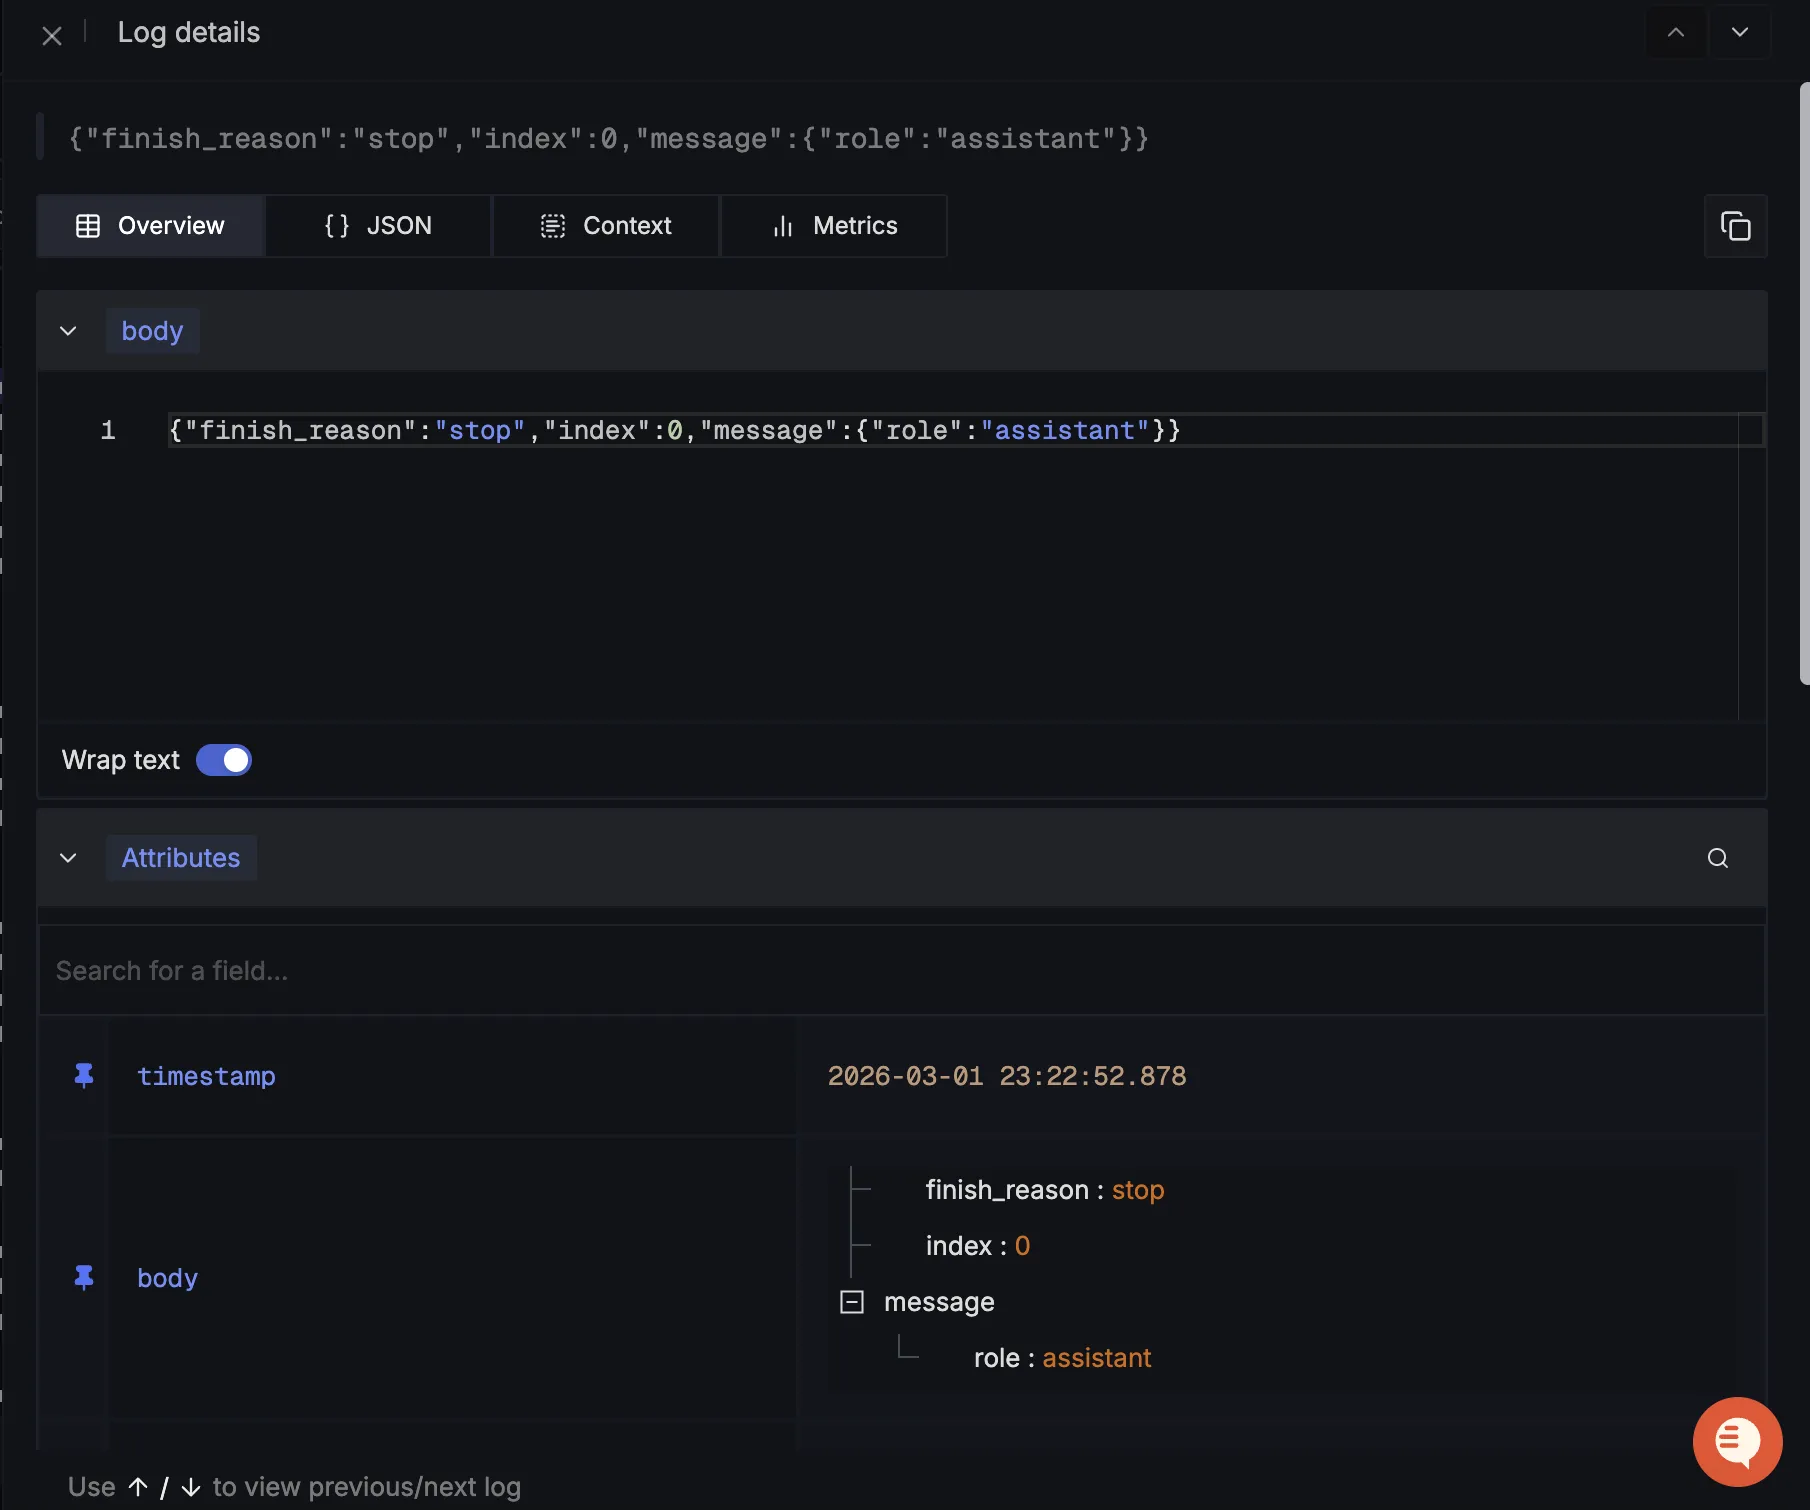Click the body attribute field name

coord(167,1278)
